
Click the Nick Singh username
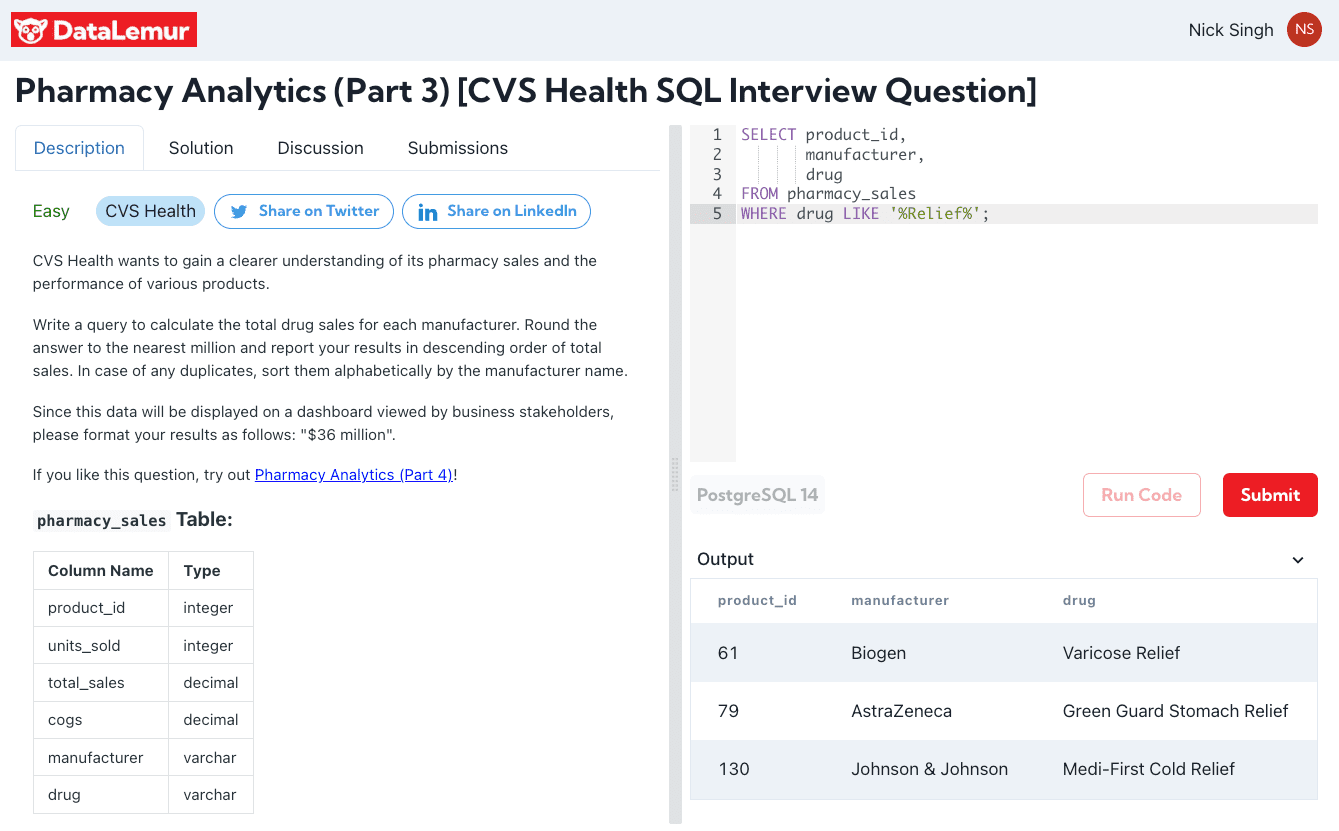pos(1231,30)
